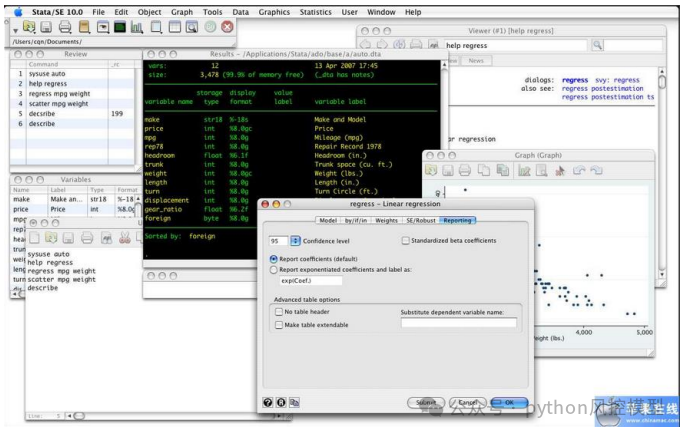Select Report coefficients (default) radio button
Image resolution: width=685 pixels, height=434 pixels.
point(273,259)
